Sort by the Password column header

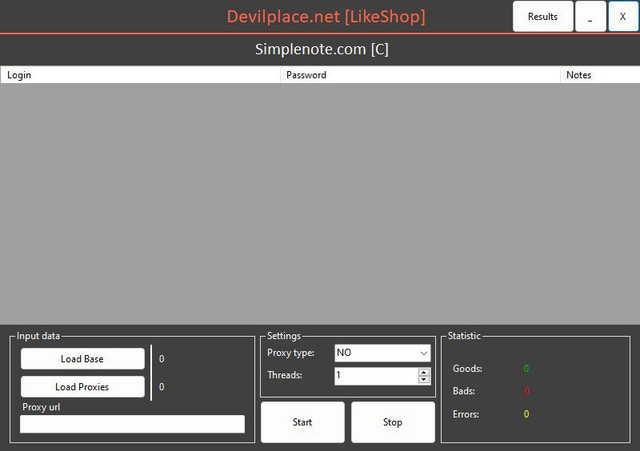(420, 75)
